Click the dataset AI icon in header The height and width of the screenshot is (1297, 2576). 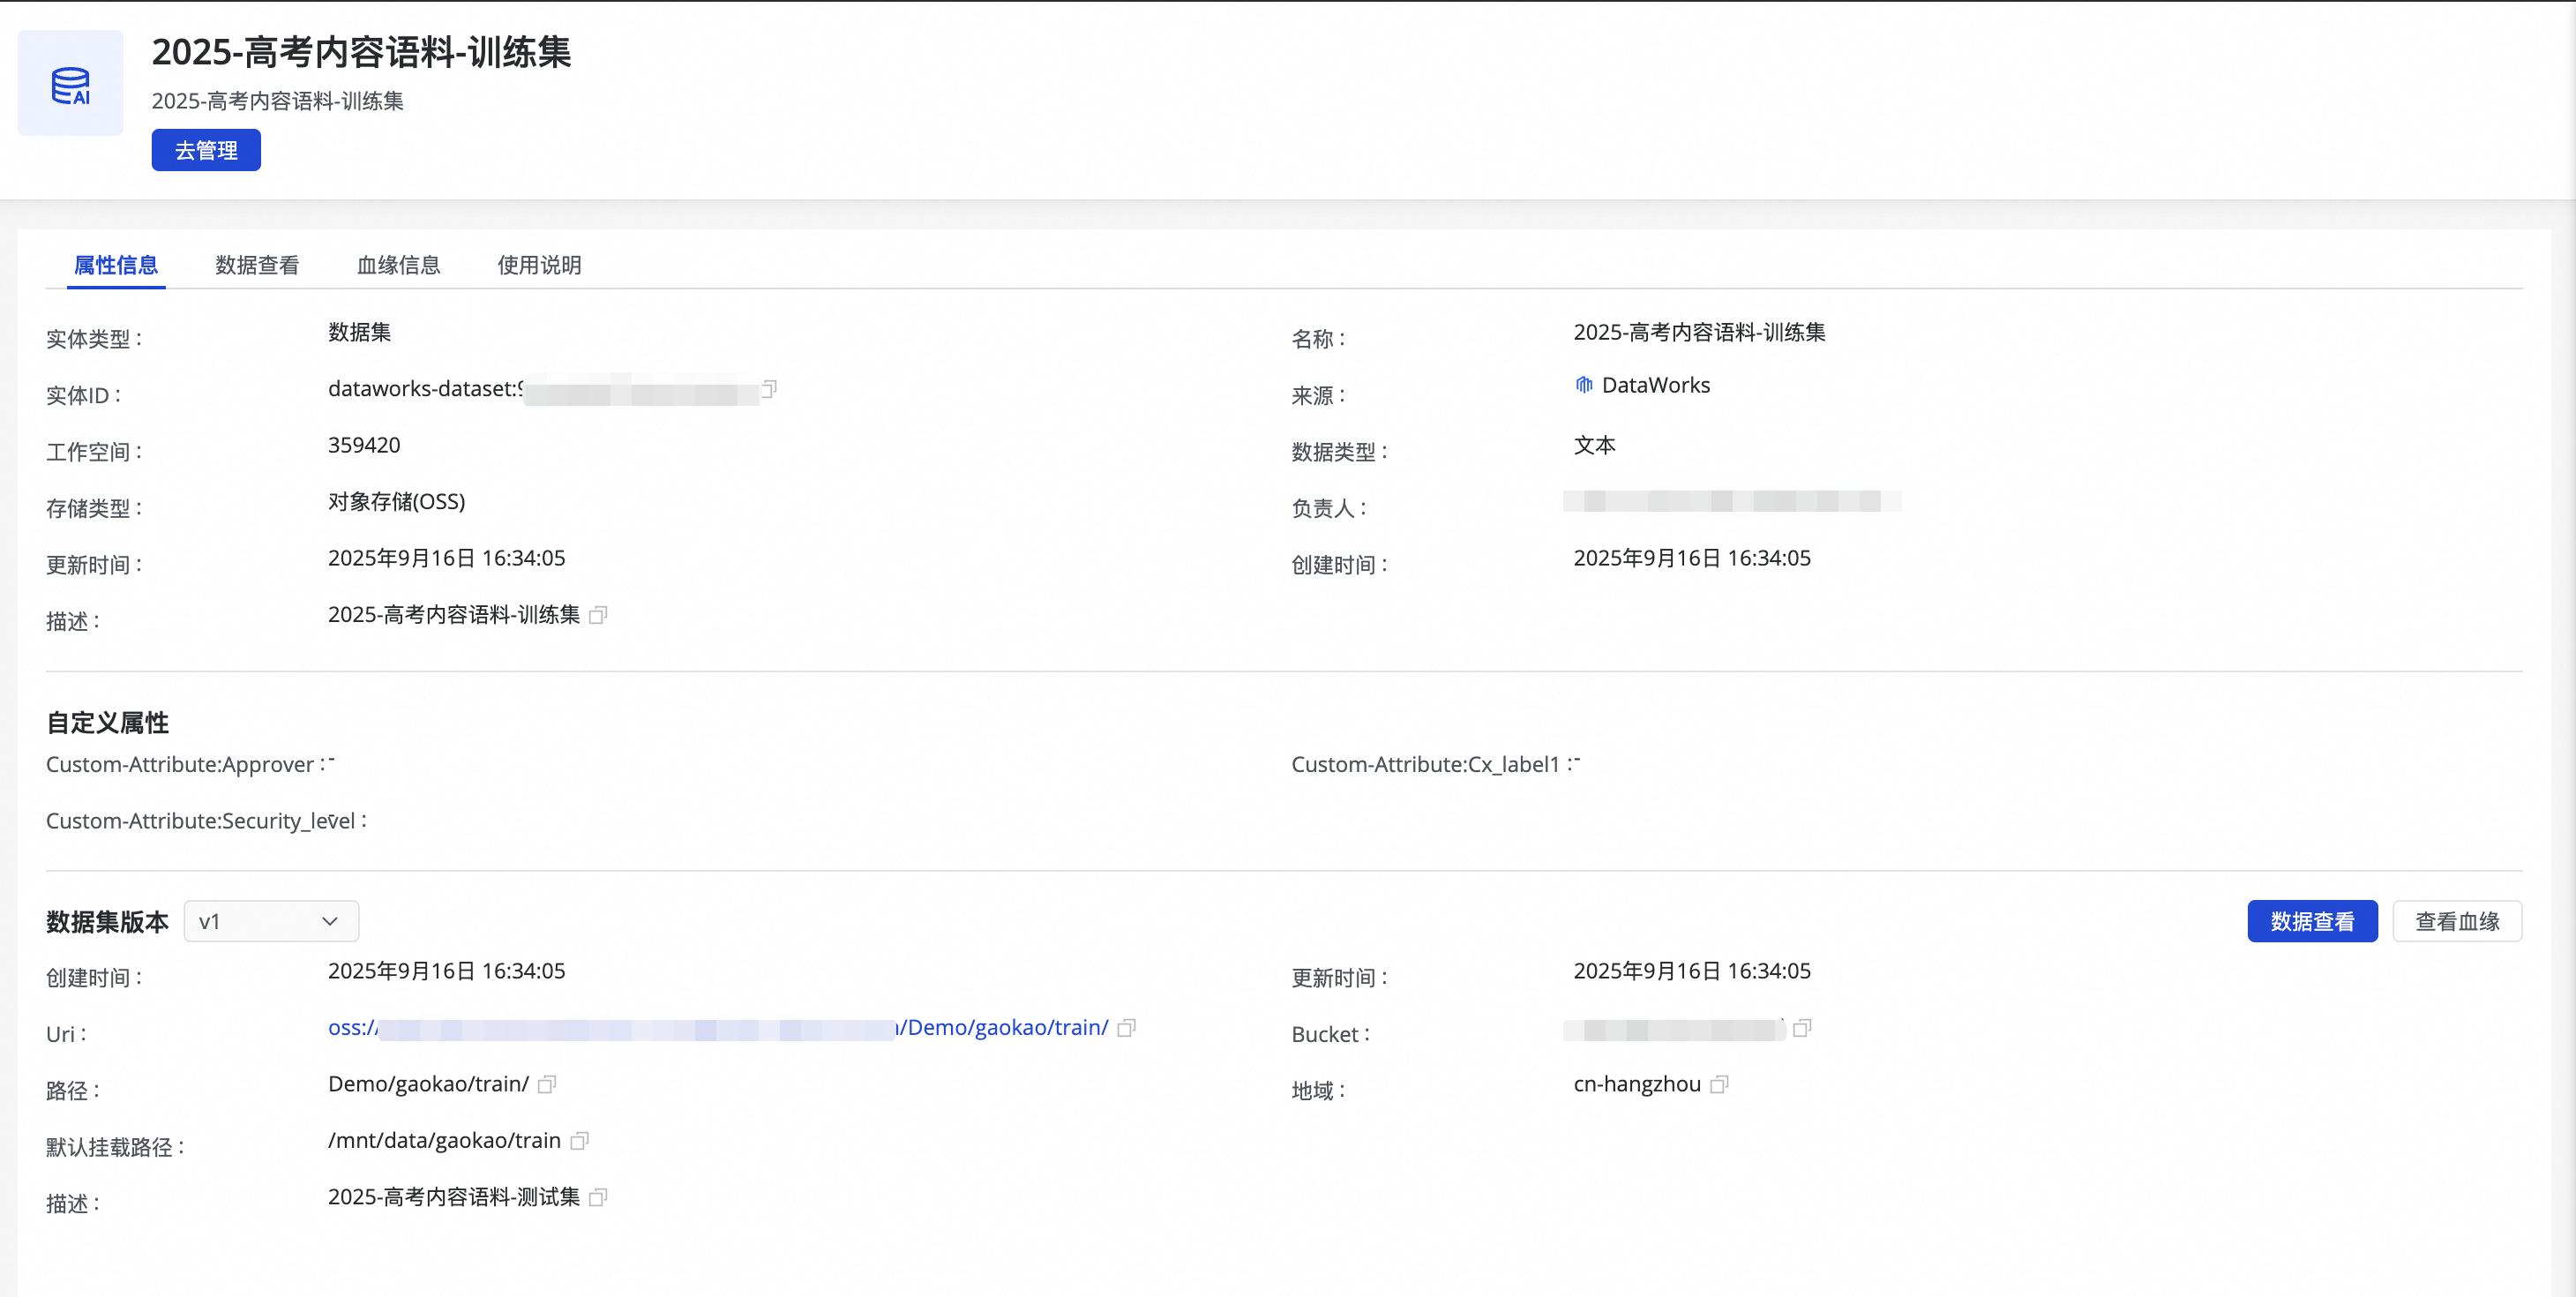pyautogui.click(x=71, y=84)
